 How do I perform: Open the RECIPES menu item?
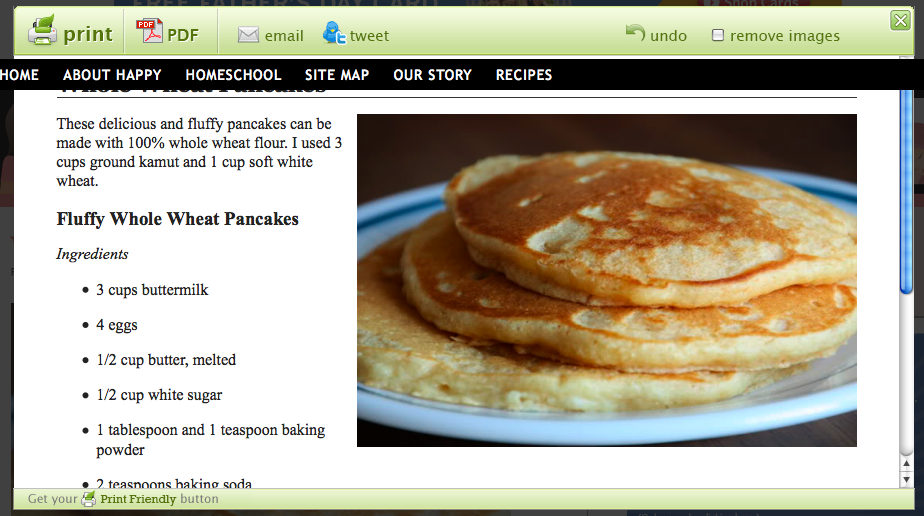pyautogui.click(x=524, y=75)
